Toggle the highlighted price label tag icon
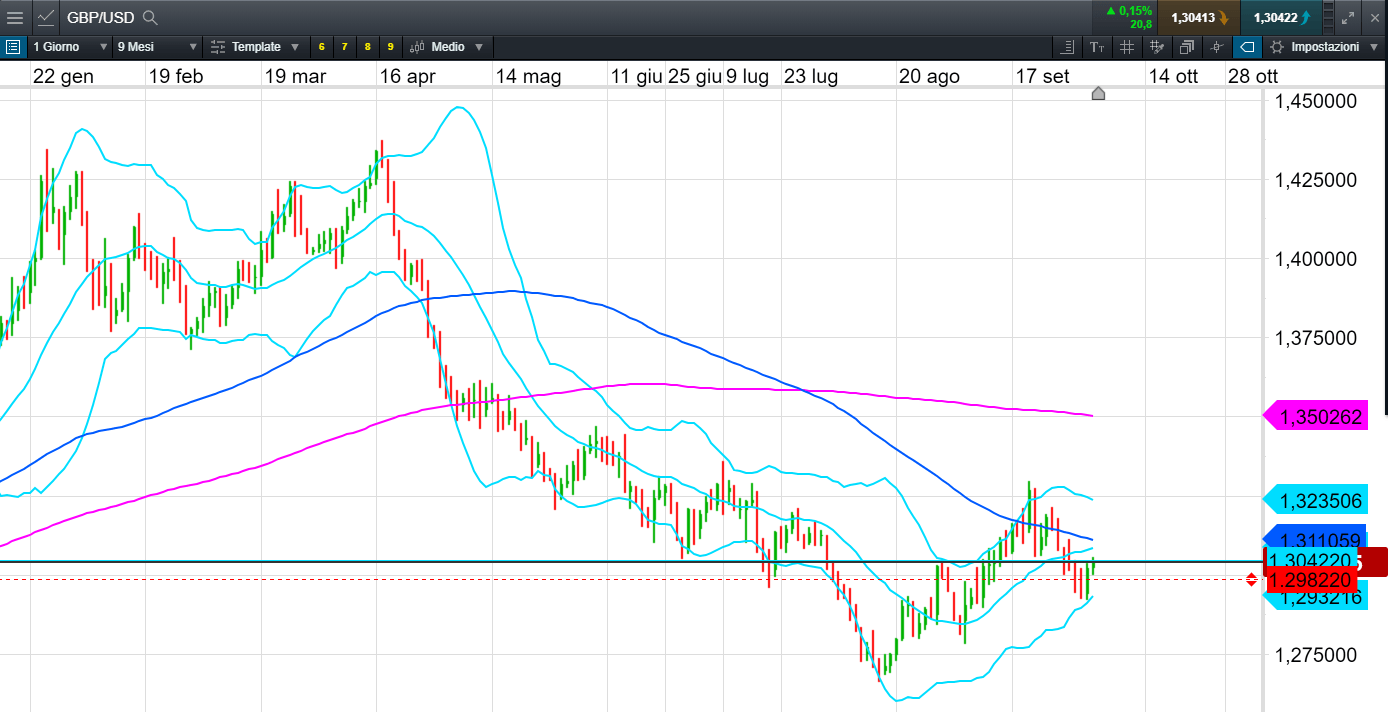 coord(1247,47)
